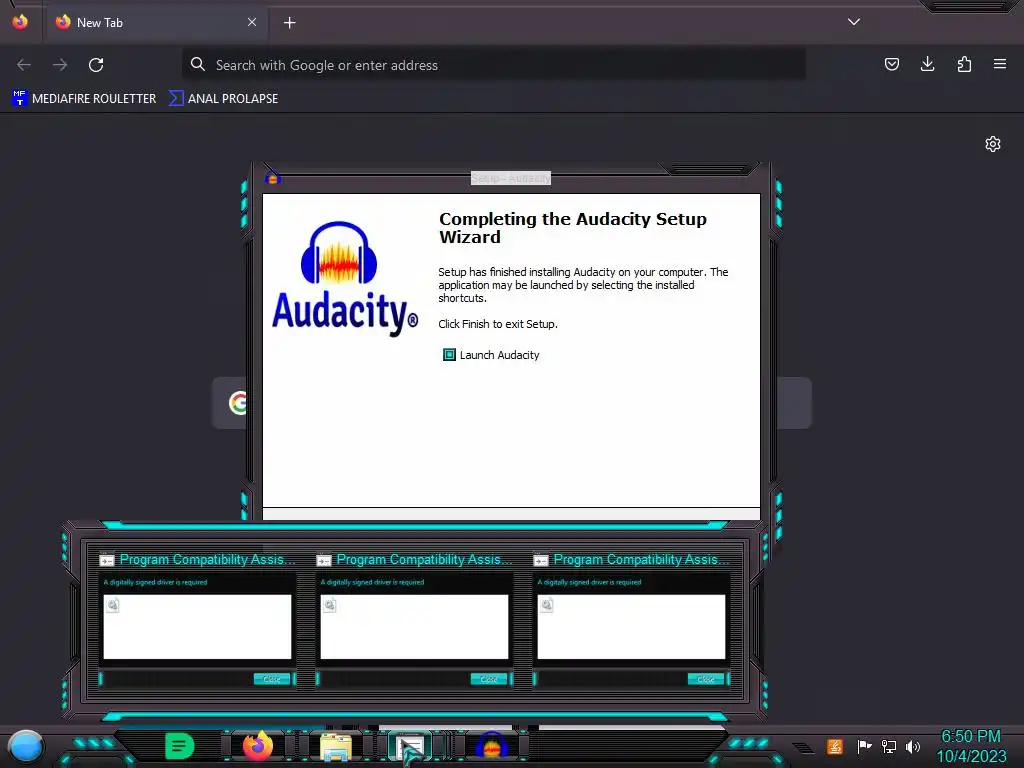Open new tab page personalize gear
1024x768 pixels.
click(x=993, y=144)
